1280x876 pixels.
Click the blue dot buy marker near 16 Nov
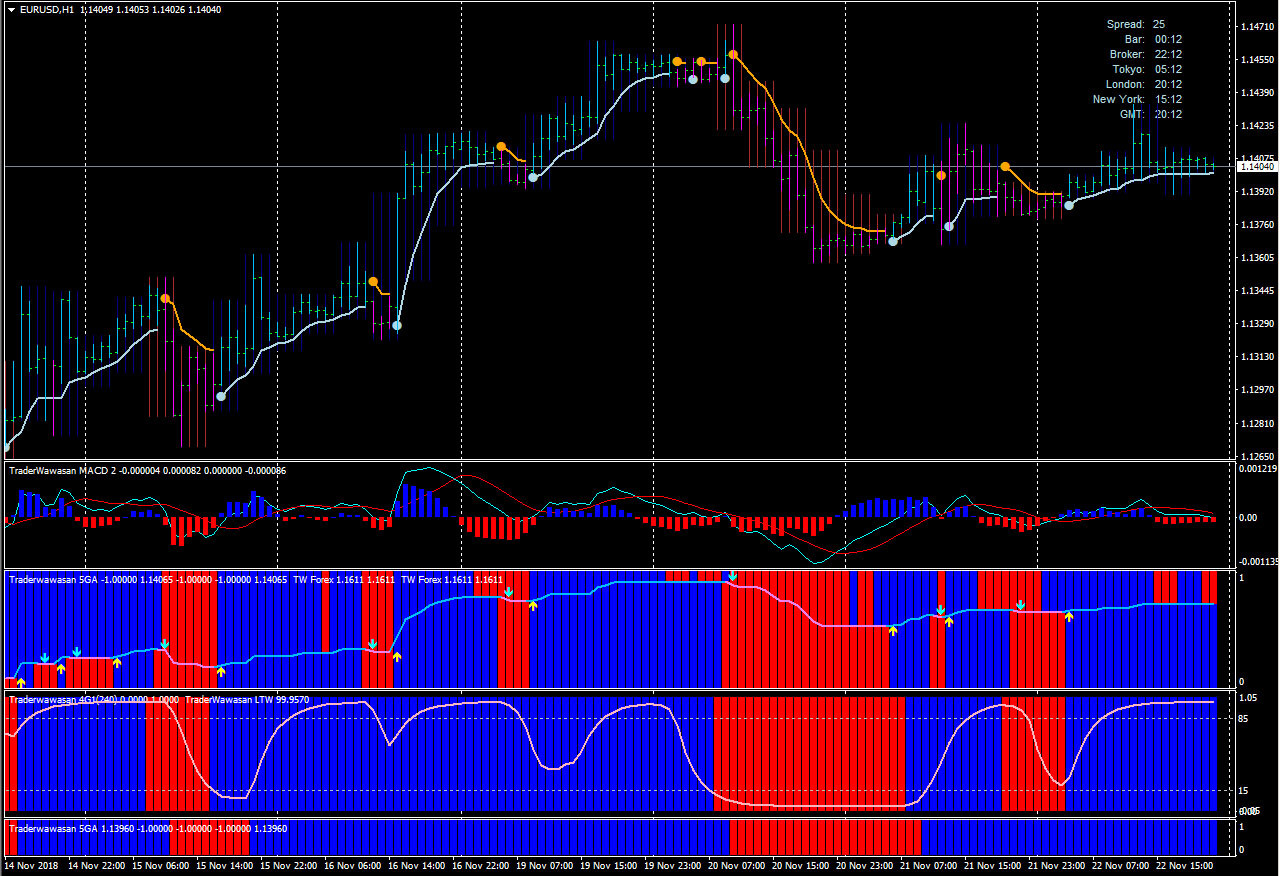[396, 325]
